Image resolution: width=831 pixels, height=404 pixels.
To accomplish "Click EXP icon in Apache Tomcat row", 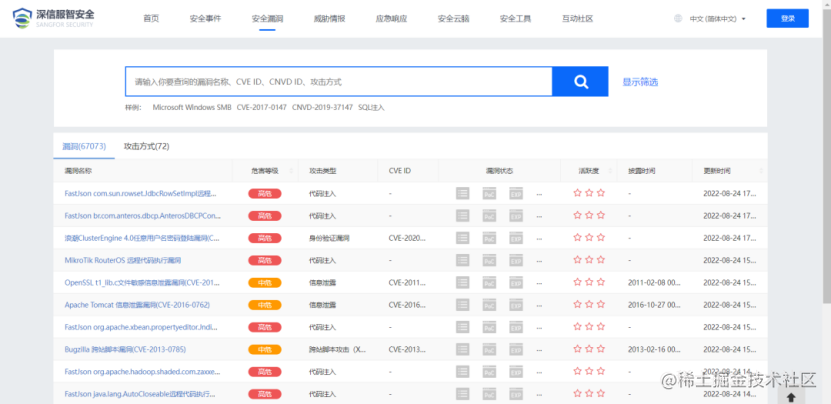I will [516, 305].
